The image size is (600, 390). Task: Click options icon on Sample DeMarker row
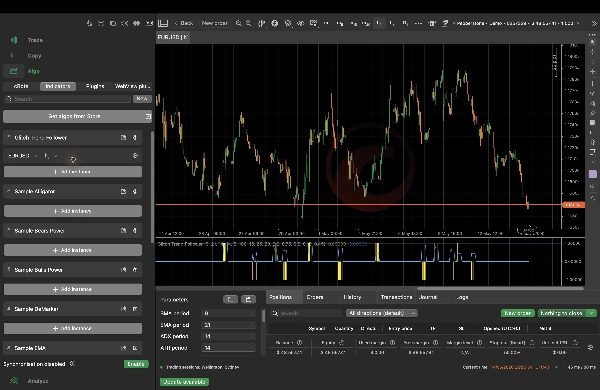(135, 309)
